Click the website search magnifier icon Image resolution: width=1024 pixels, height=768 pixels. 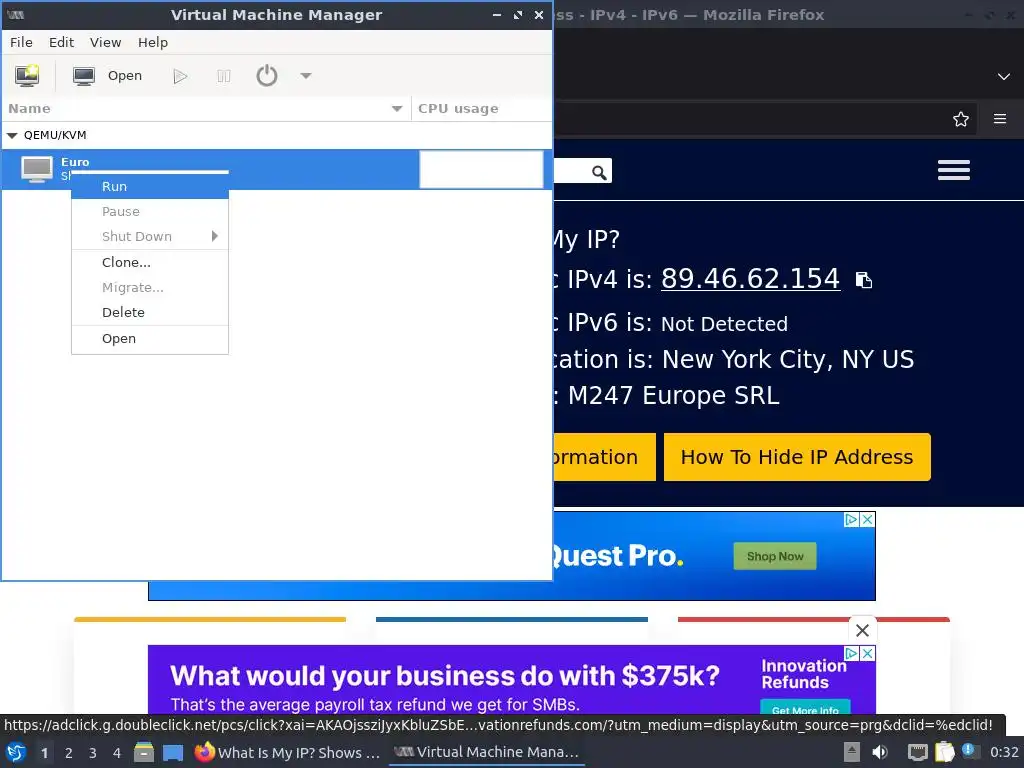tap(599, 172)
